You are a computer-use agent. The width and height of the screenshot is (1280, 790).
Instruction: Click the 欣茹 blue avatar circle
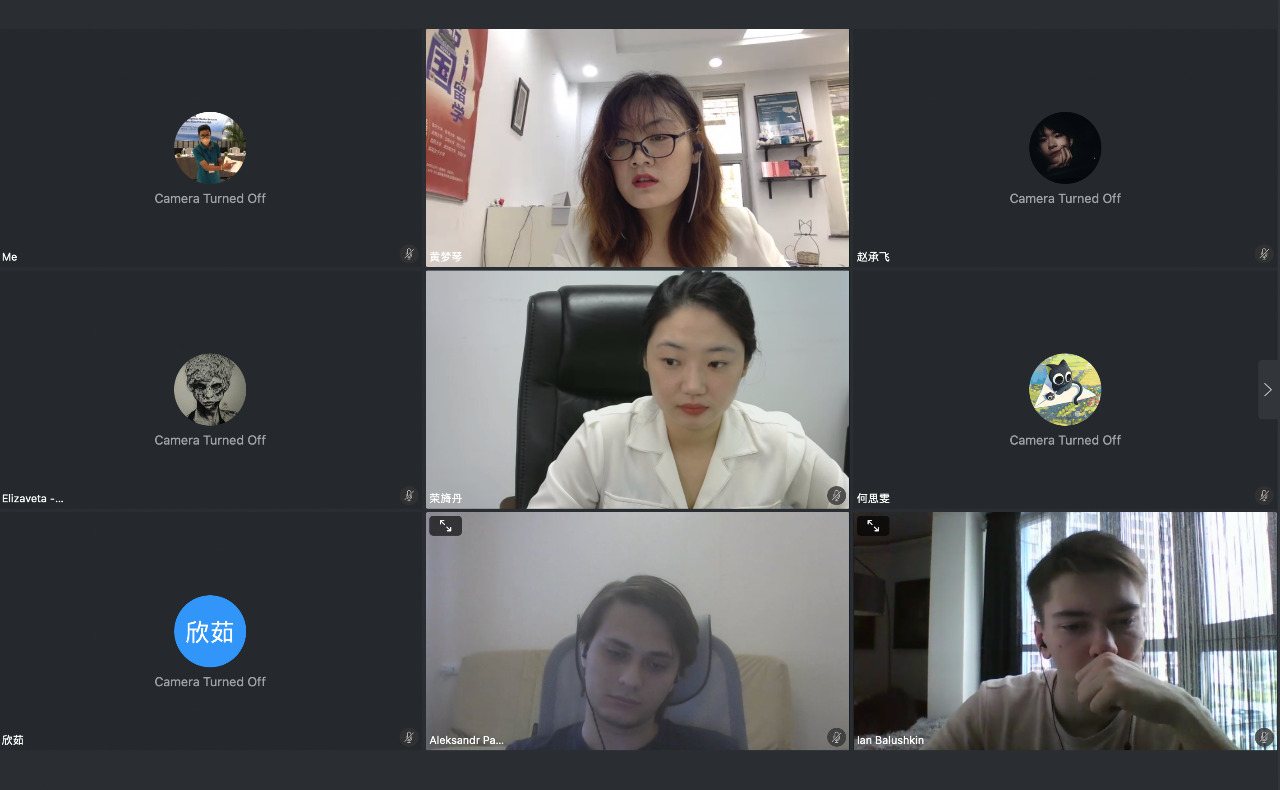[210, 631]
